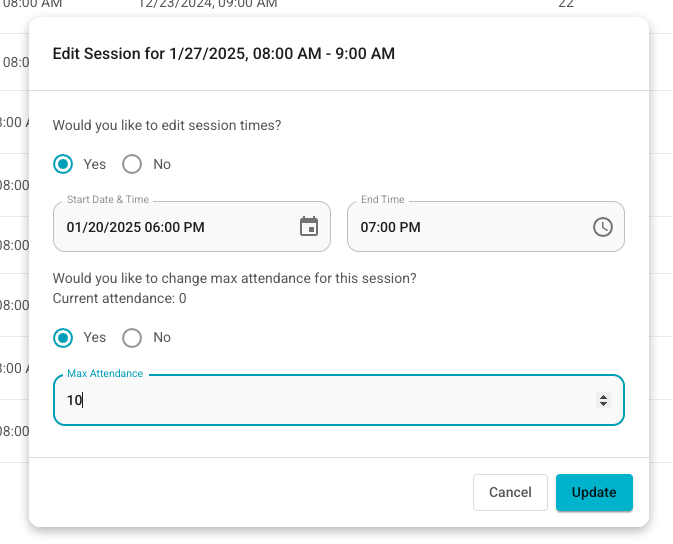This screenshot has height=544, width=673.
Task: Click the Update button
Action: (594, 492)
